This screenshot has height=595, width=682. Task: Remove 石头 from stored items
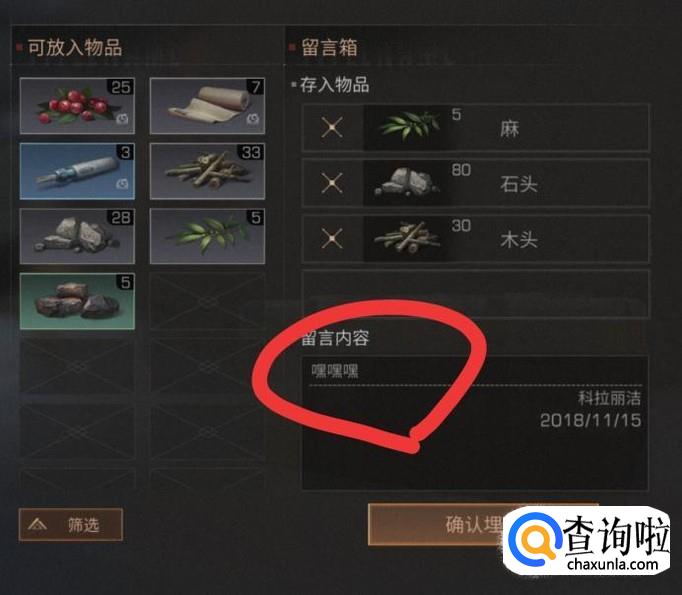(x=332, y=183)
